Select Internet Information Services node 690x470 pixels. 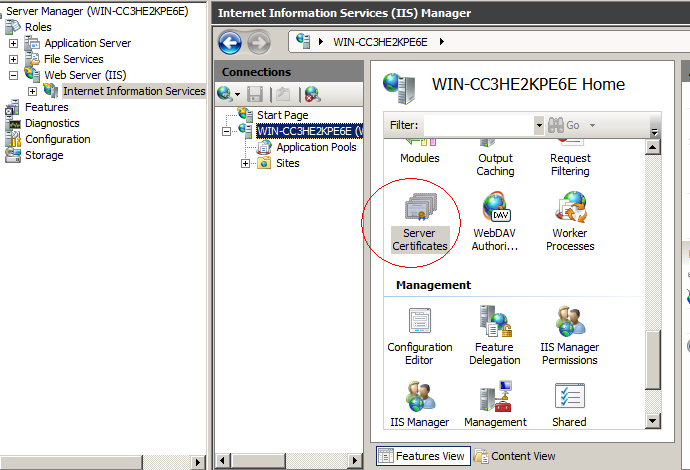coord(134,91)
